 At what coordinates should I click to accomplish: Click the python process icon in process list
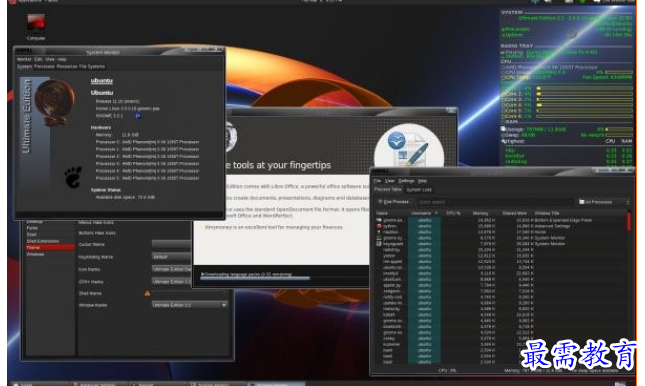[379, 226]
